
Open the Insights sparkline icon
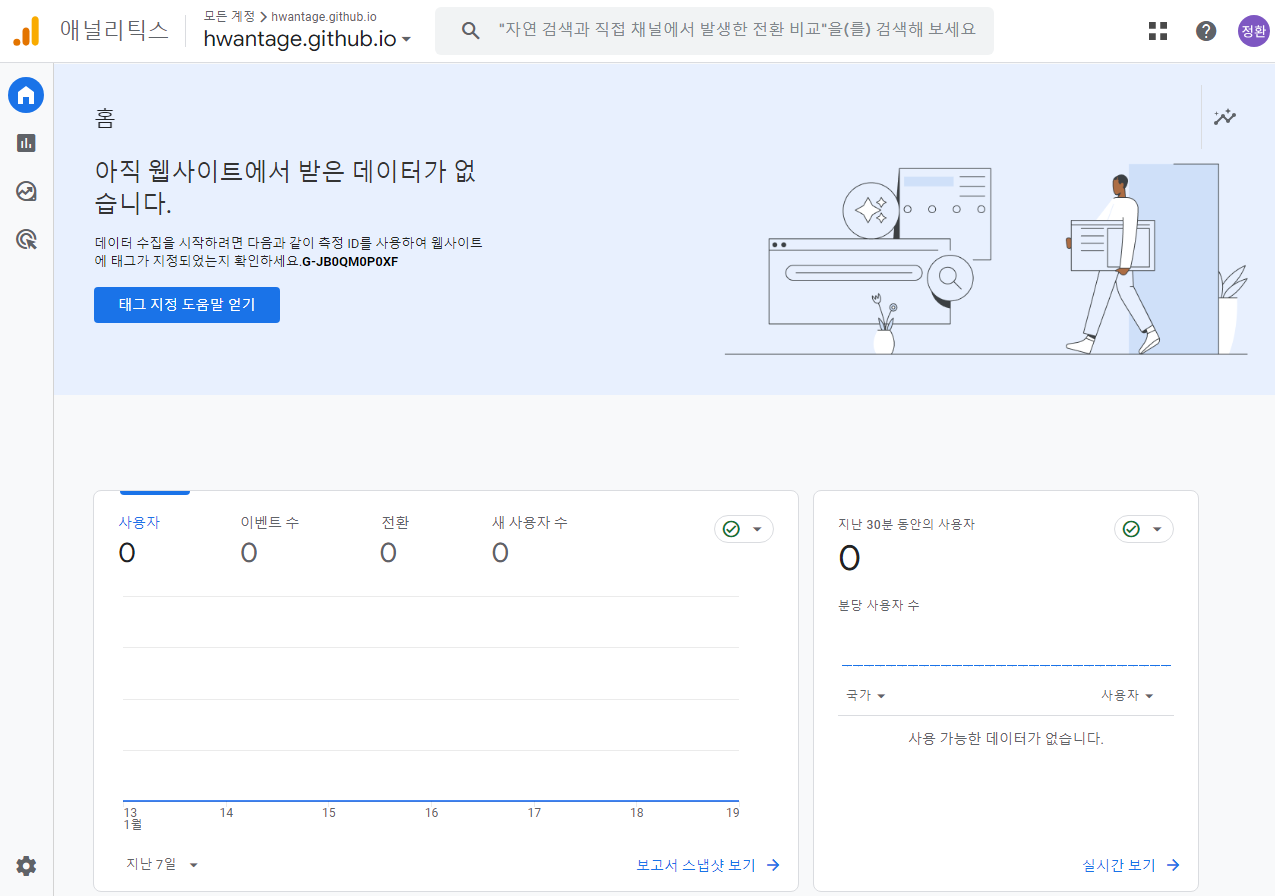1225,117
